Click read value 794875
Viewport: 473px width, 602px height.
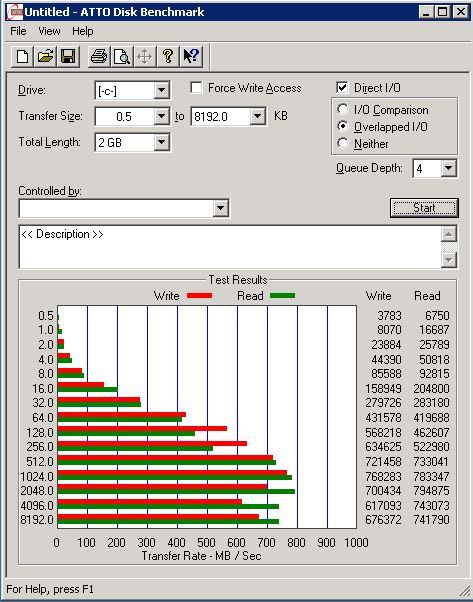431,491
